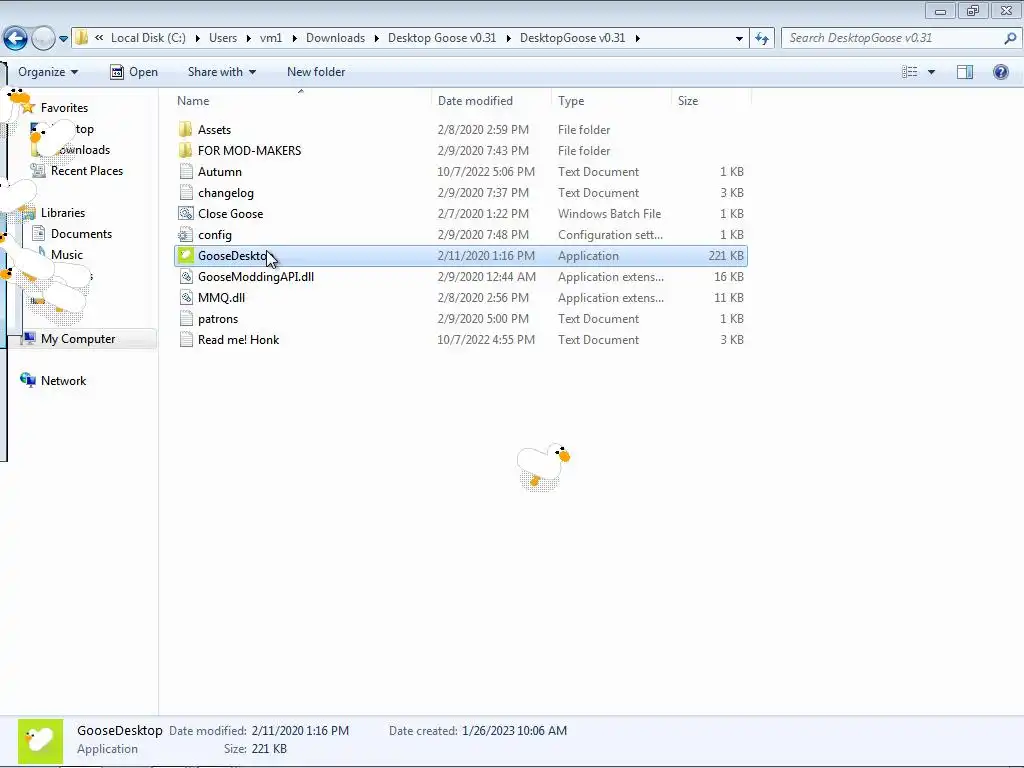
Task: Open the Share with menu
Action: pyautogui.click(x=221, y=72)
